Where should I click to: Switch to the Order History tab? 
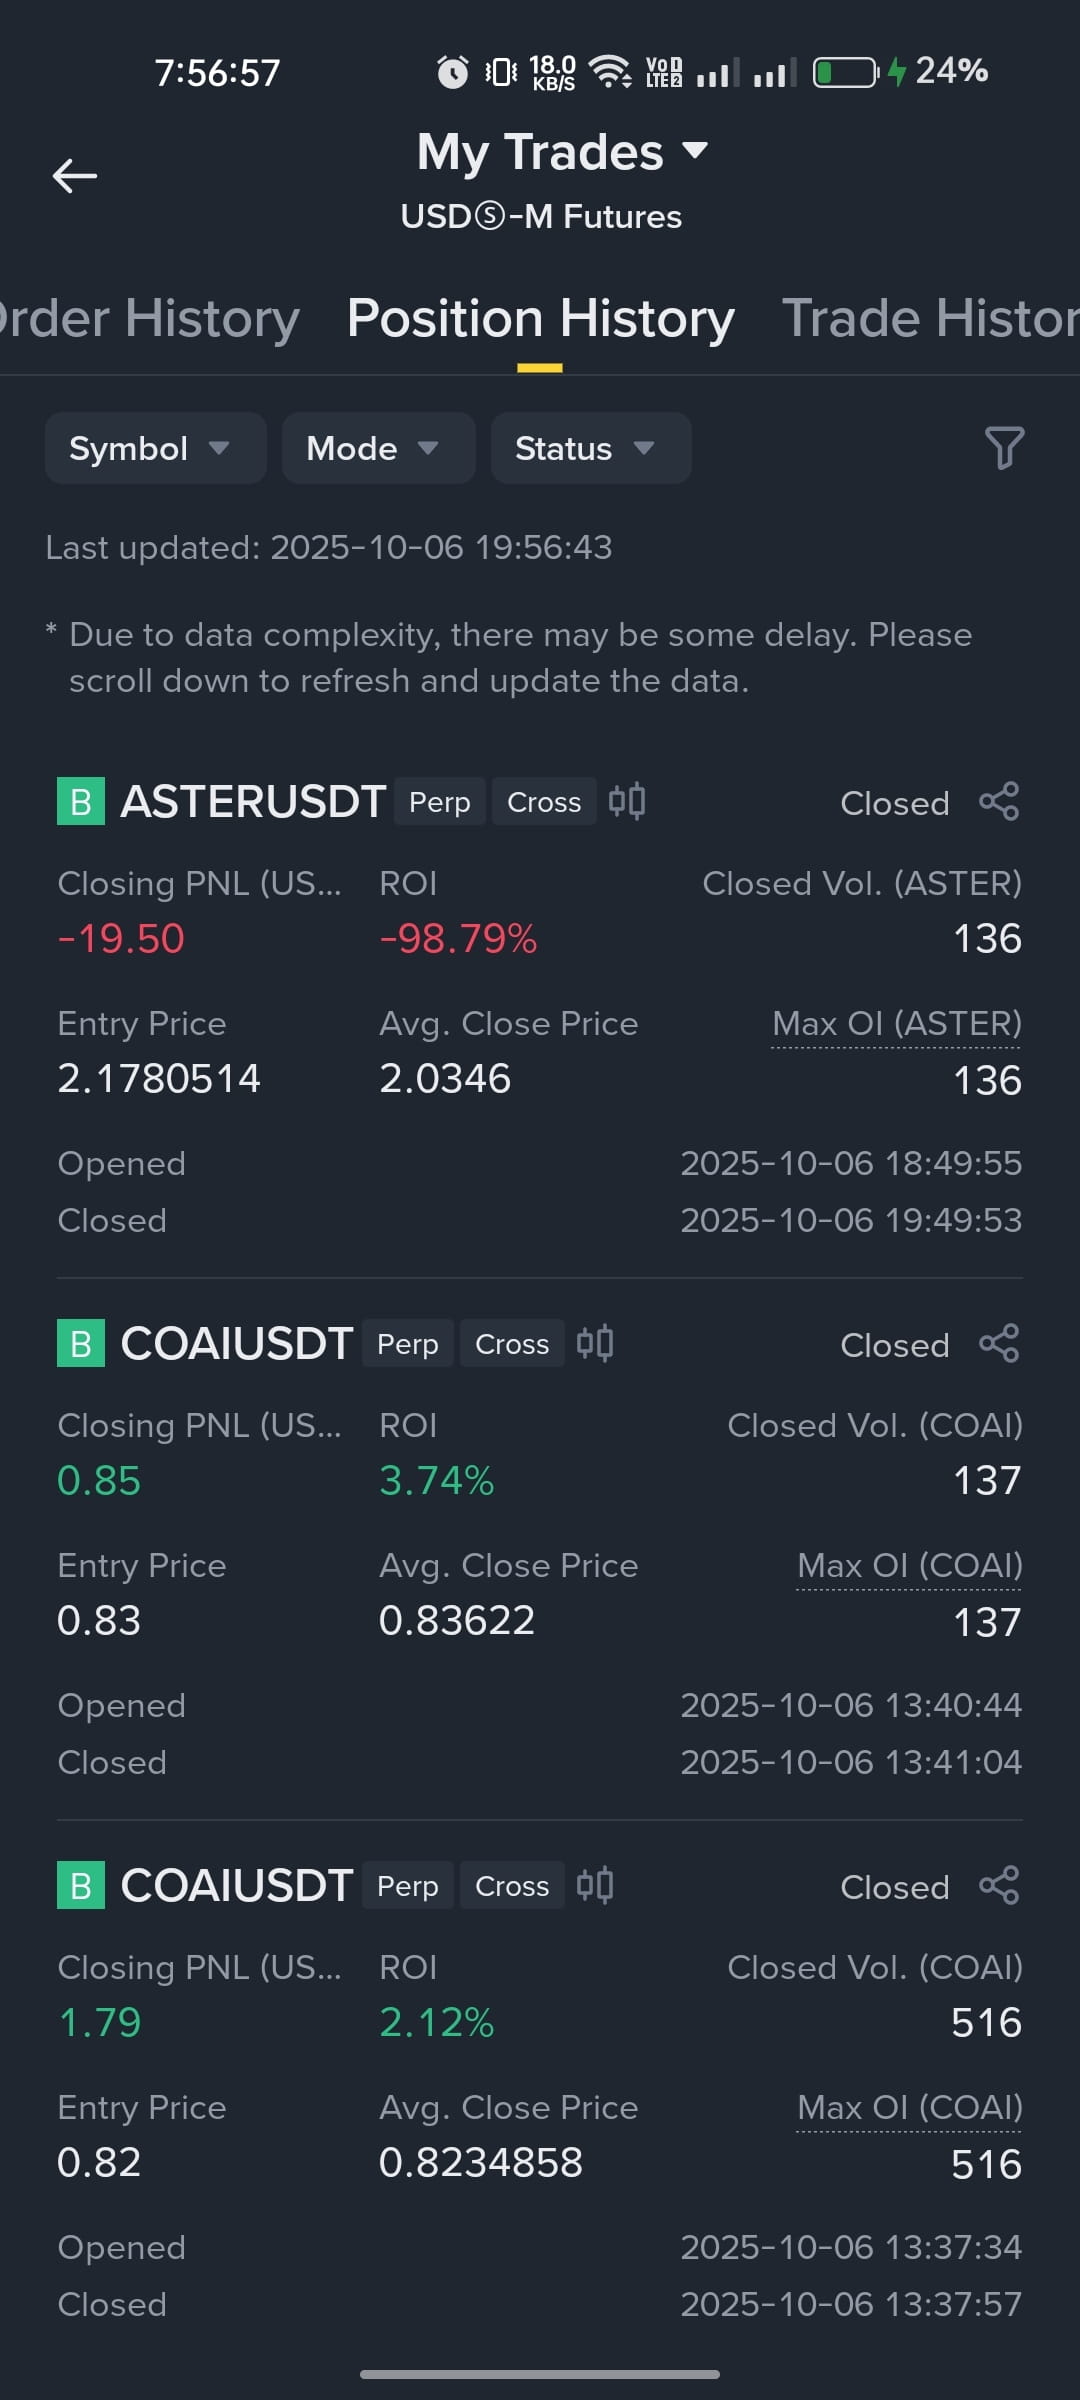[148, 318]
